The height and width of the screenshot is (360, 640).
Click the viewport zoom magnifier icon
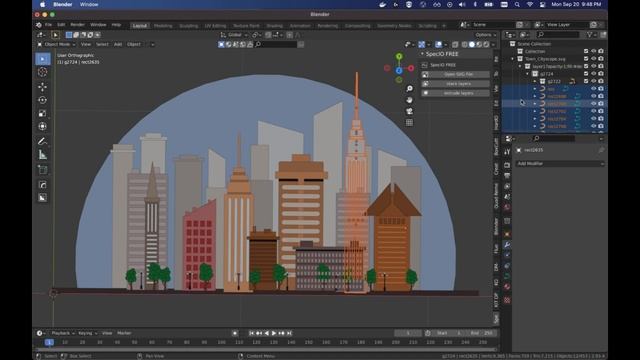409,89
